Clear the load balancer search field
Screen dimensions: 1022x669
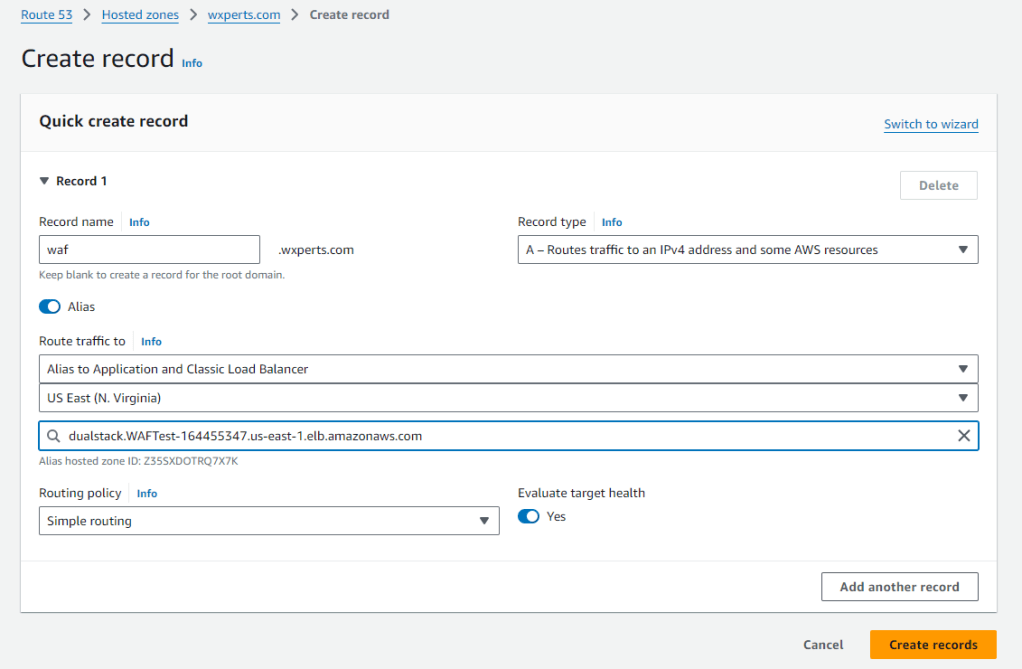963,436
